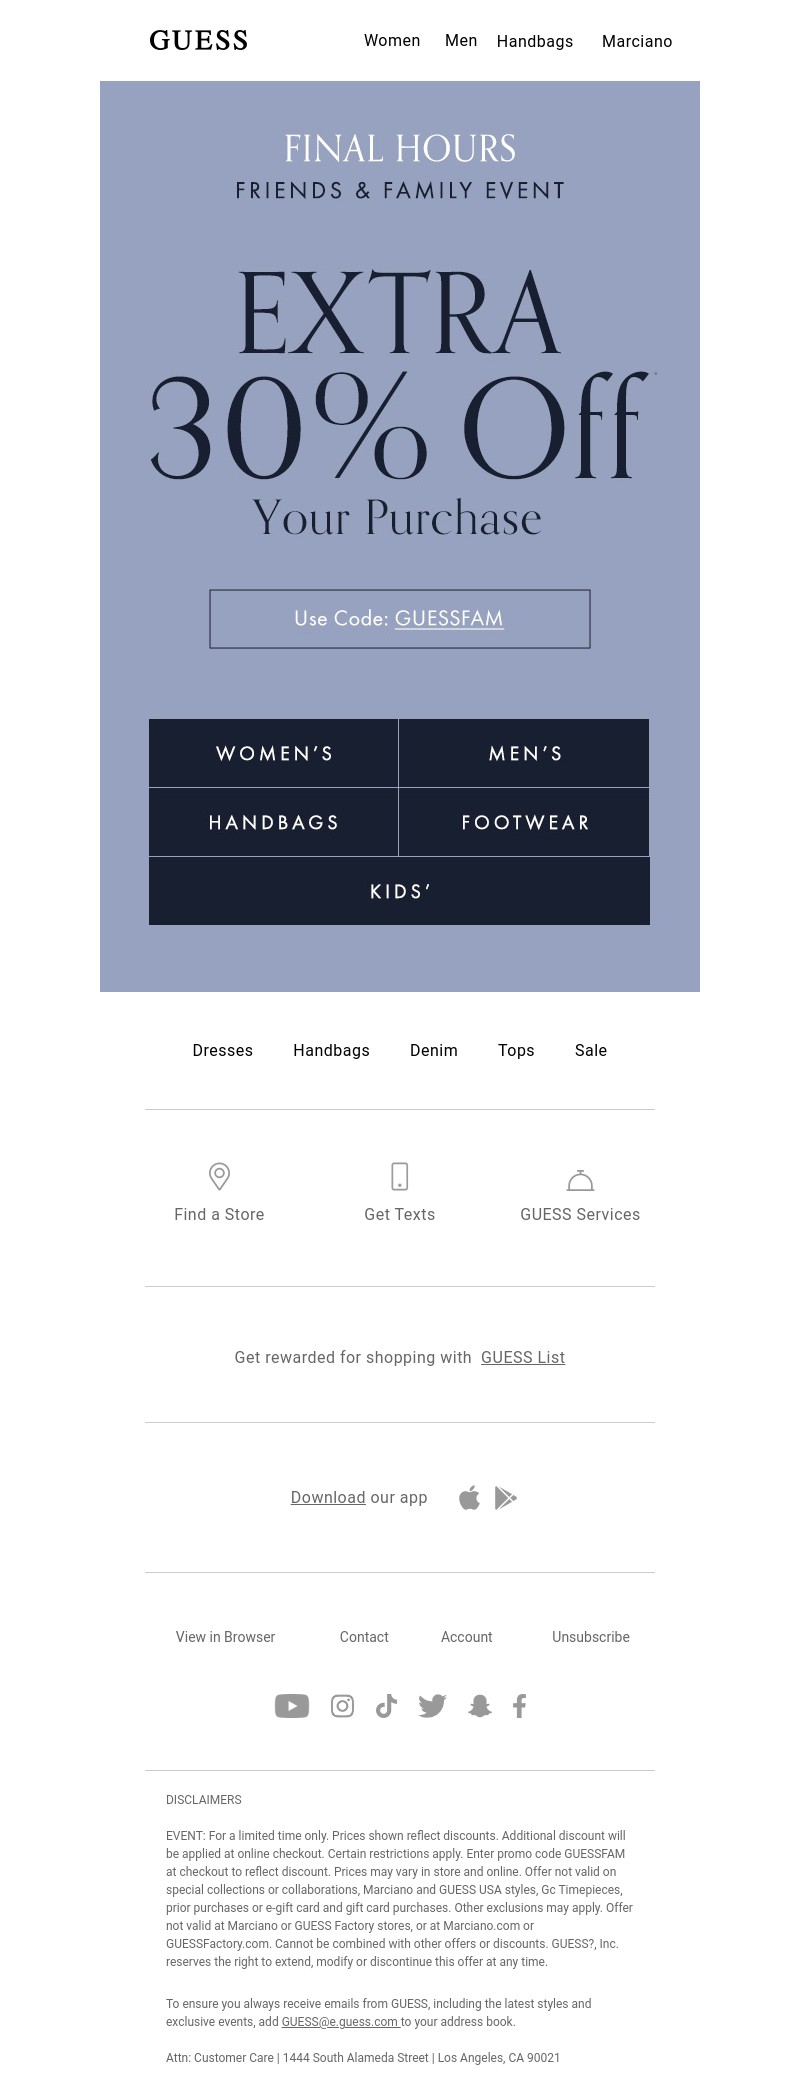
Task: Tap the Get Texts phone icon
Action: coord(400,1176)
